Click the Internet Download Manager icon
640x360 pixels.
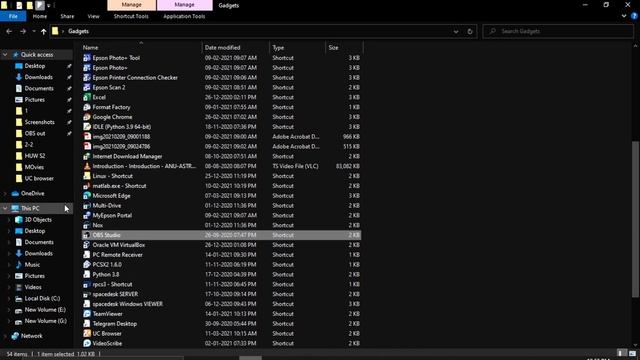tap(87, 156)
